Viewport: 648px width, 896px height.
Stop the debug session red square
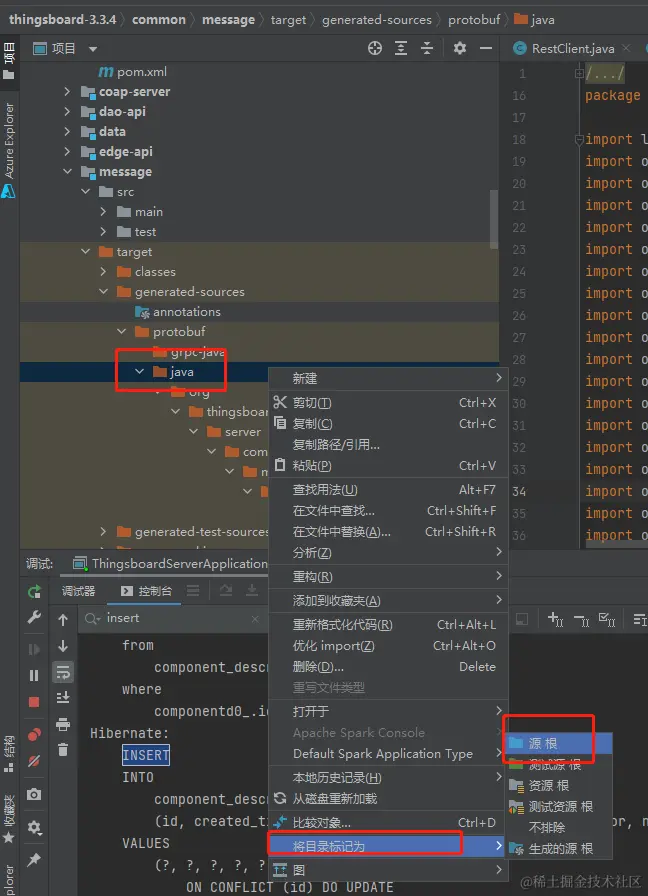(x=34, y=702)
